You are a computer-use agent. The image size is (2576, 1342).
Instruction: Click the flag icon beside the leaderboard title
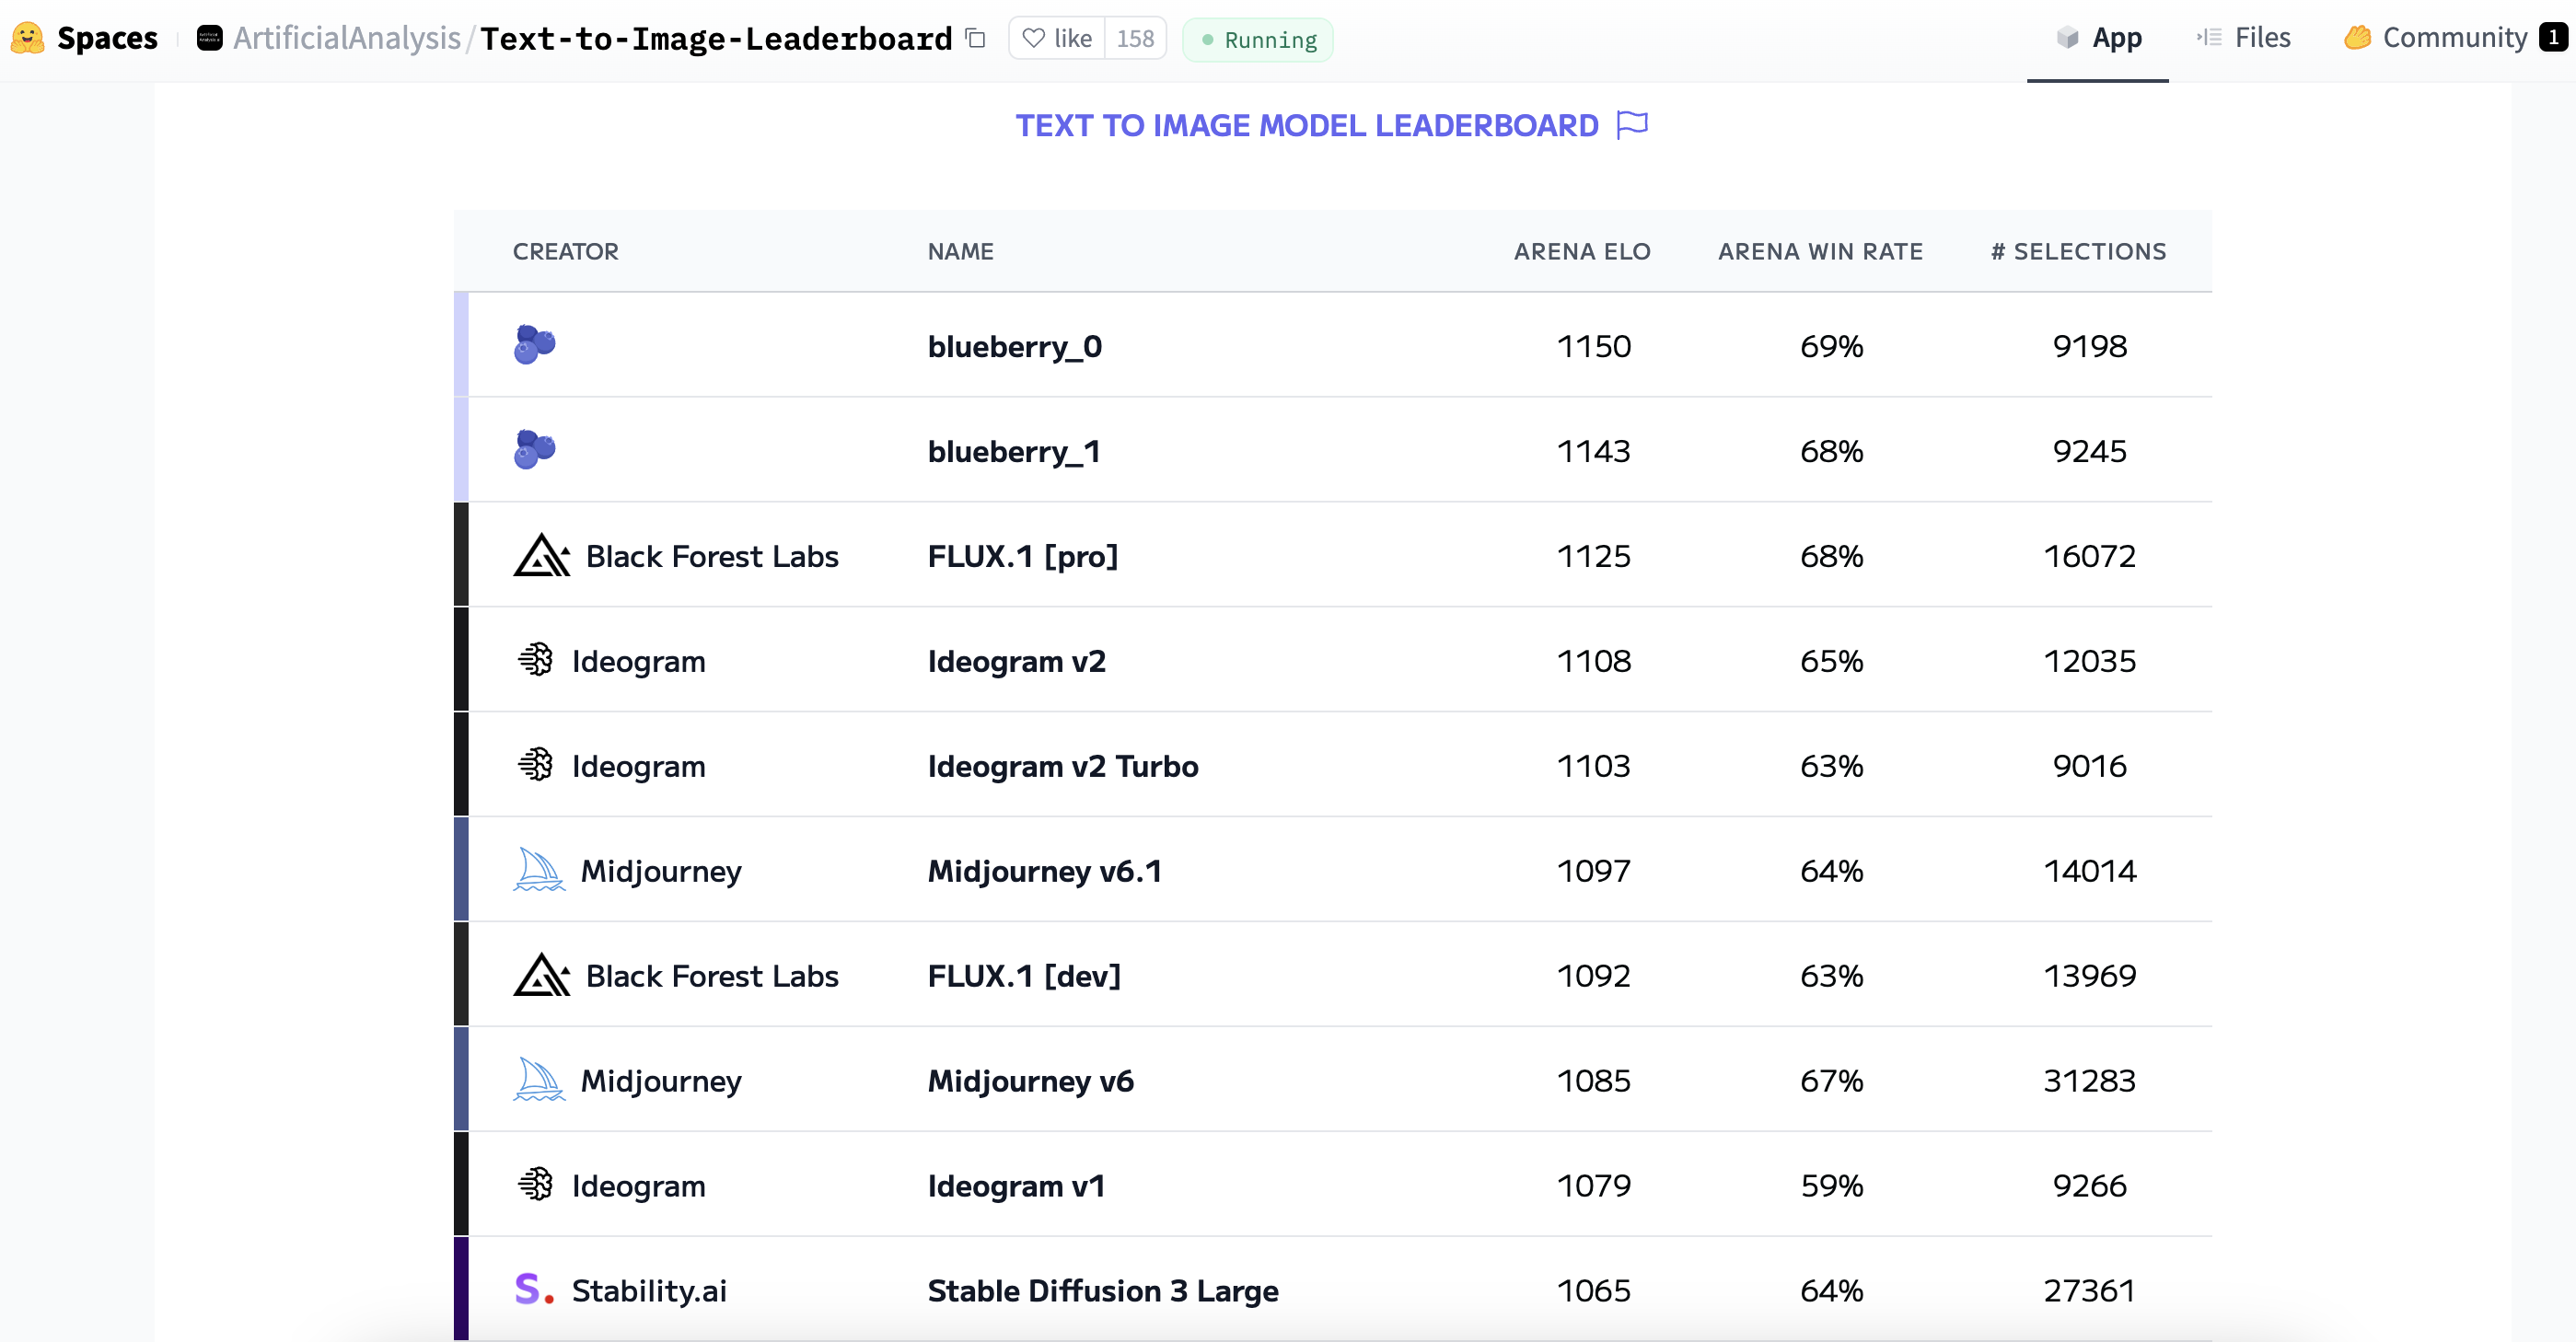click(1632, 125)
